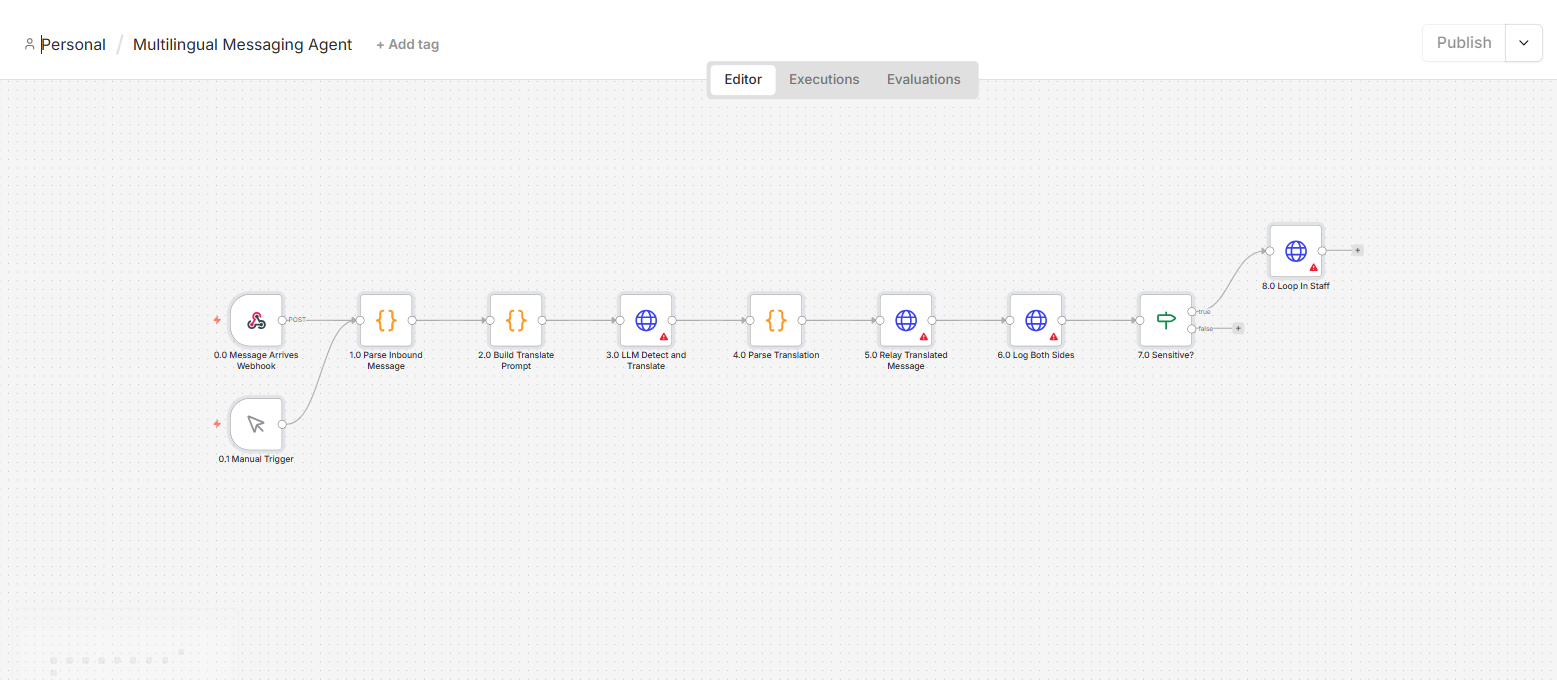Open the Parse Translation code node
The width and height of the screenshot is (1557, 680).
tap(776, 320)
